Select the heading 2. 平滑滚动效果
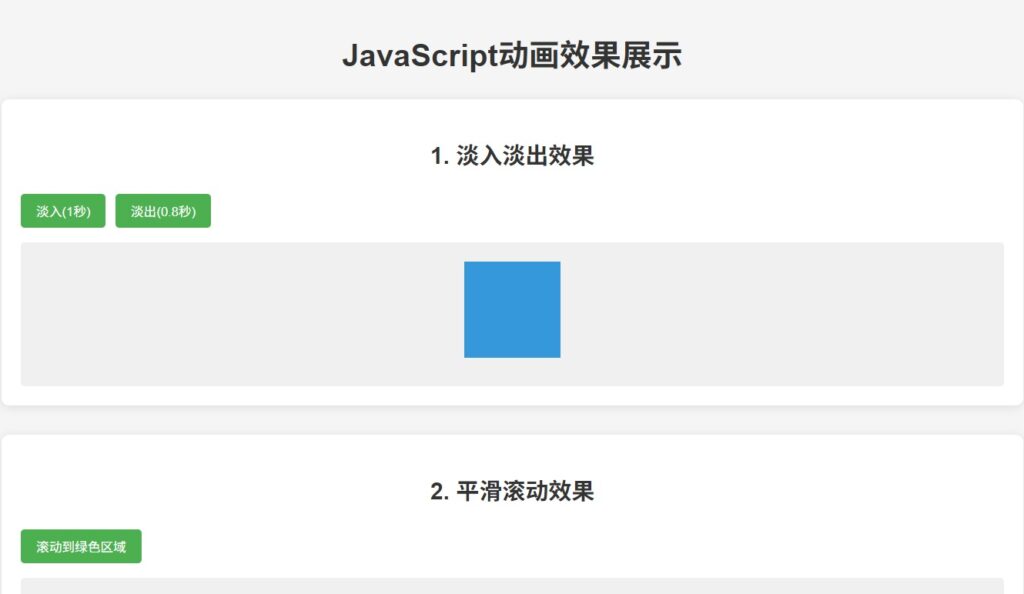 tap(512, 491)
